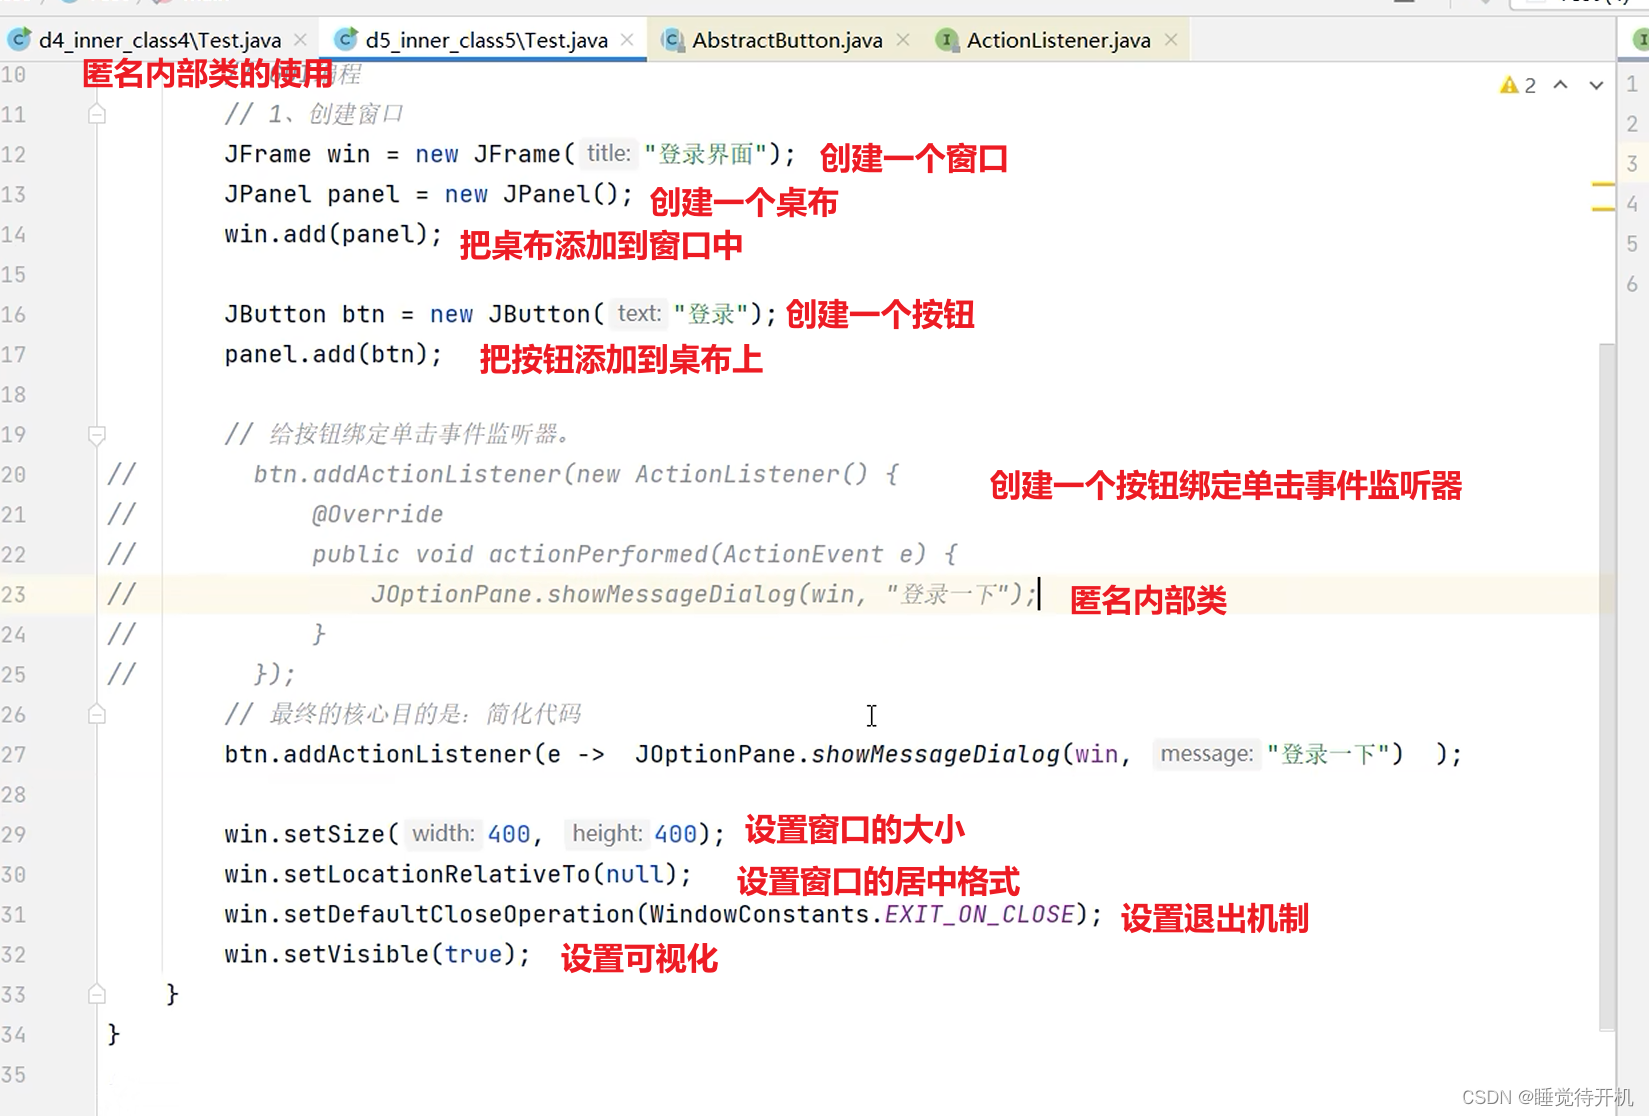Click commented actionPerformed signature on line 22

point(635,554)
